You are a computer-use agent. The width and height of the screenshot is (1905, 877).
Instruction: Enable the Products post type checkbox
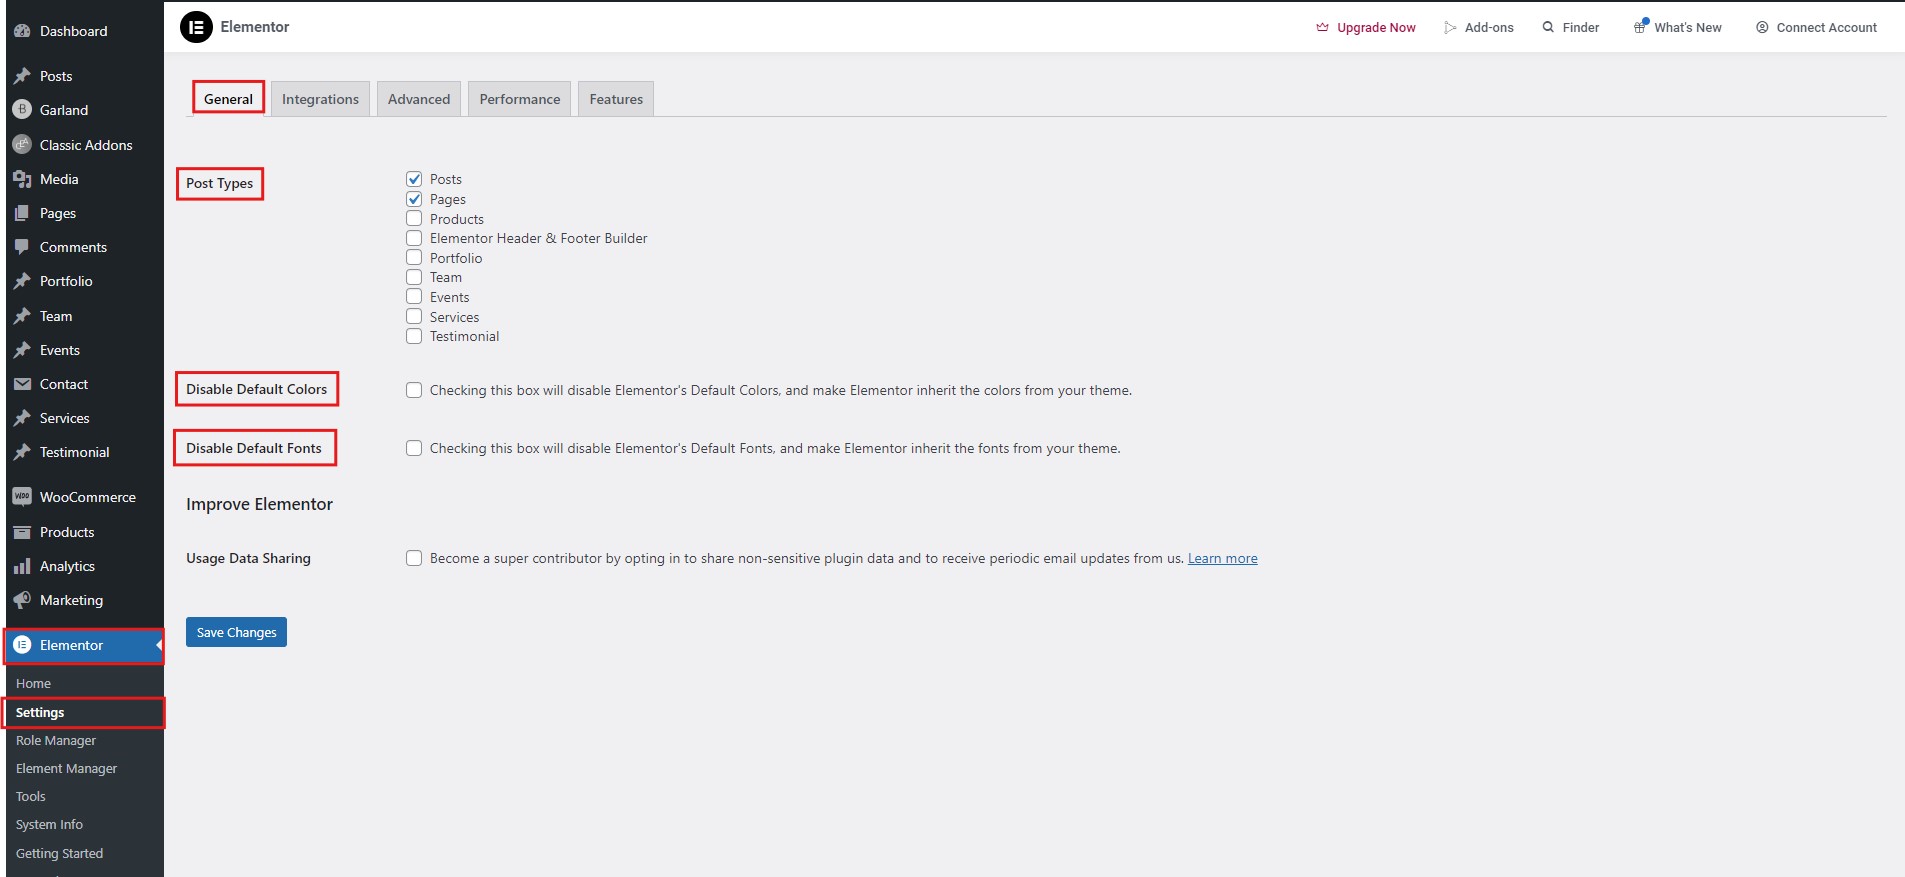(x=414, y=218)
